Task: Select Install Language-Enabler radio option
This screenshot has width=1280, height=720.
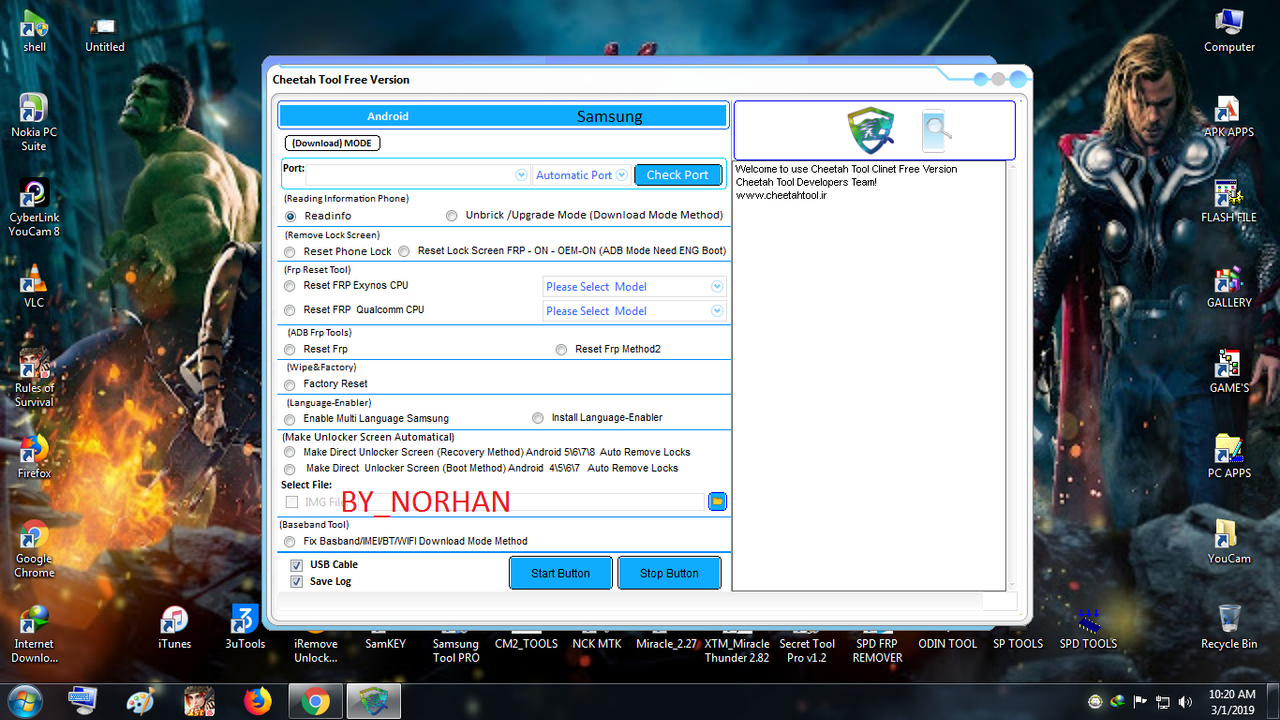Action: (538, 418)
